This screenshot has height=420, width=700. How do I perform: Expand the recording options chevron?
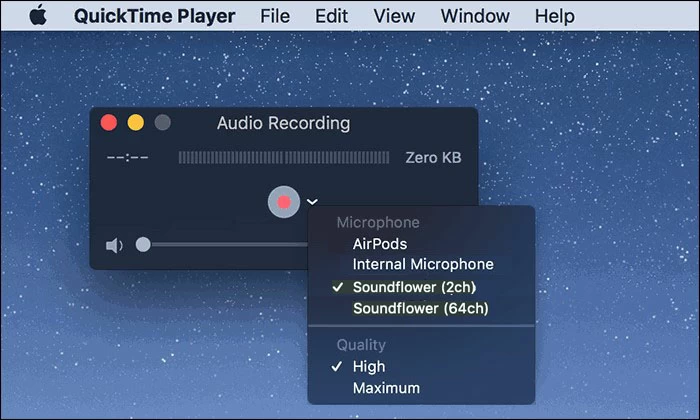pyautogui.click(x=312, y=203)
